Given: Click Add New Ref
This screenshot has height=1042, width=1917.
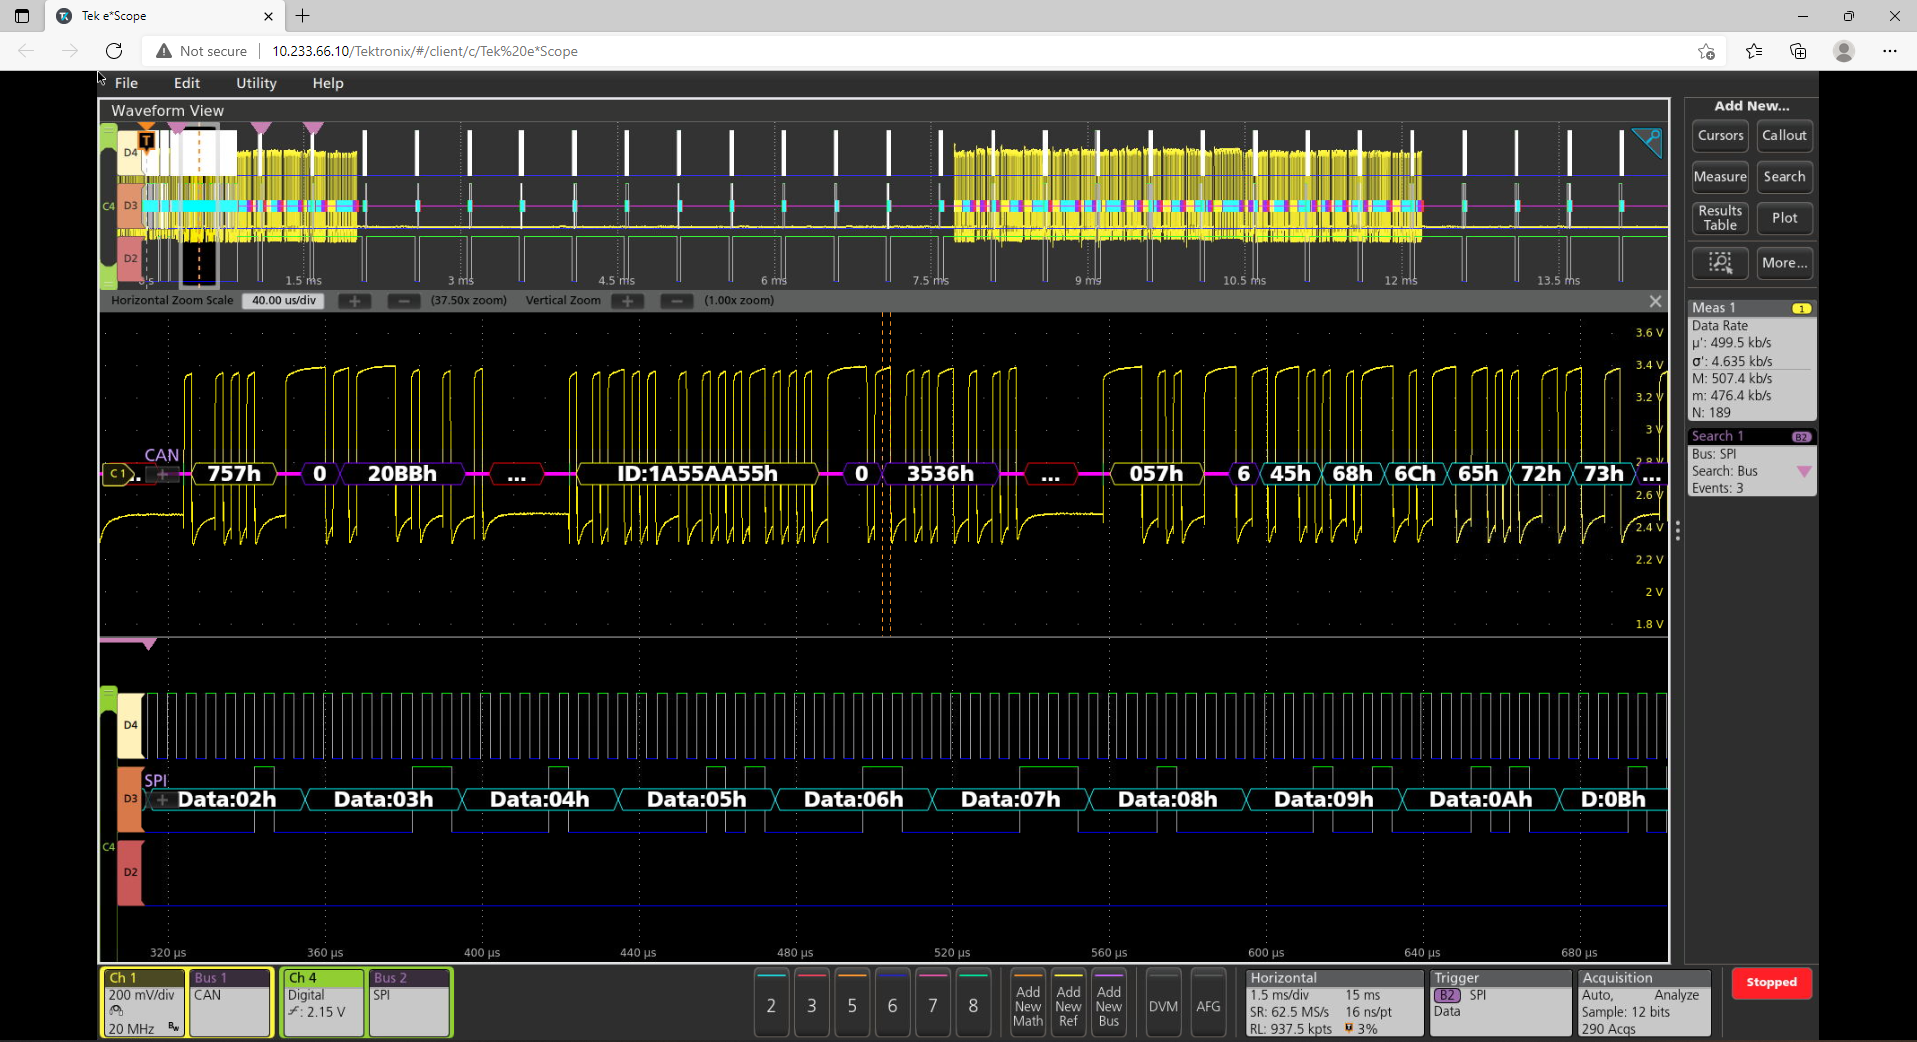Looking at the screenshot, I should pyautogui.click(x=1068, y=1004).
